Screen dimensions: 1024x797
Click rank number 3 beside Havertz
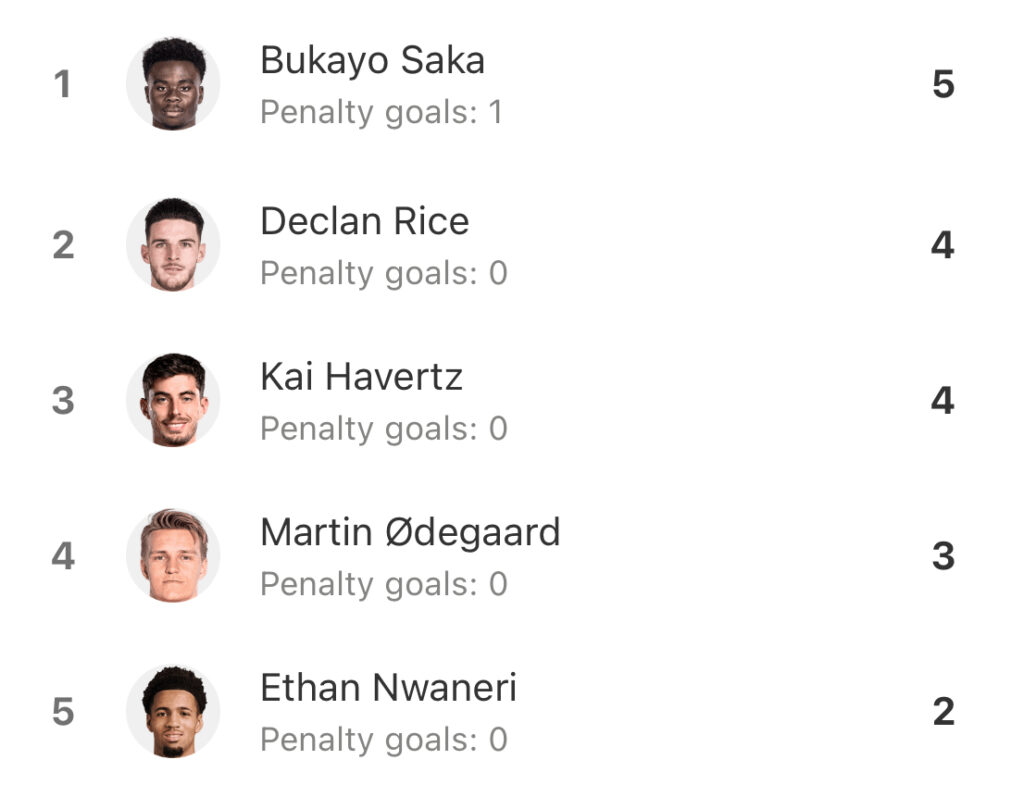pos(63,400)
